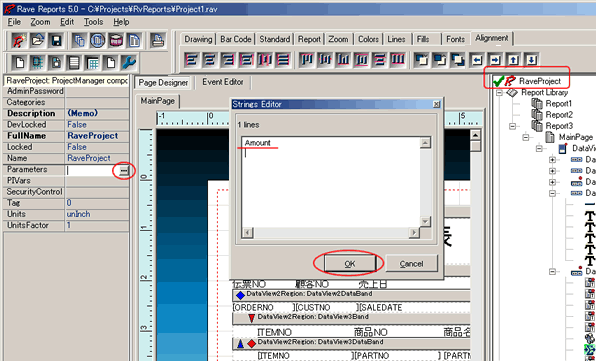This screenshot has width=596, height=361.
Task: Collapse the Report Library tree node
Action: click(x=499, y=93)
